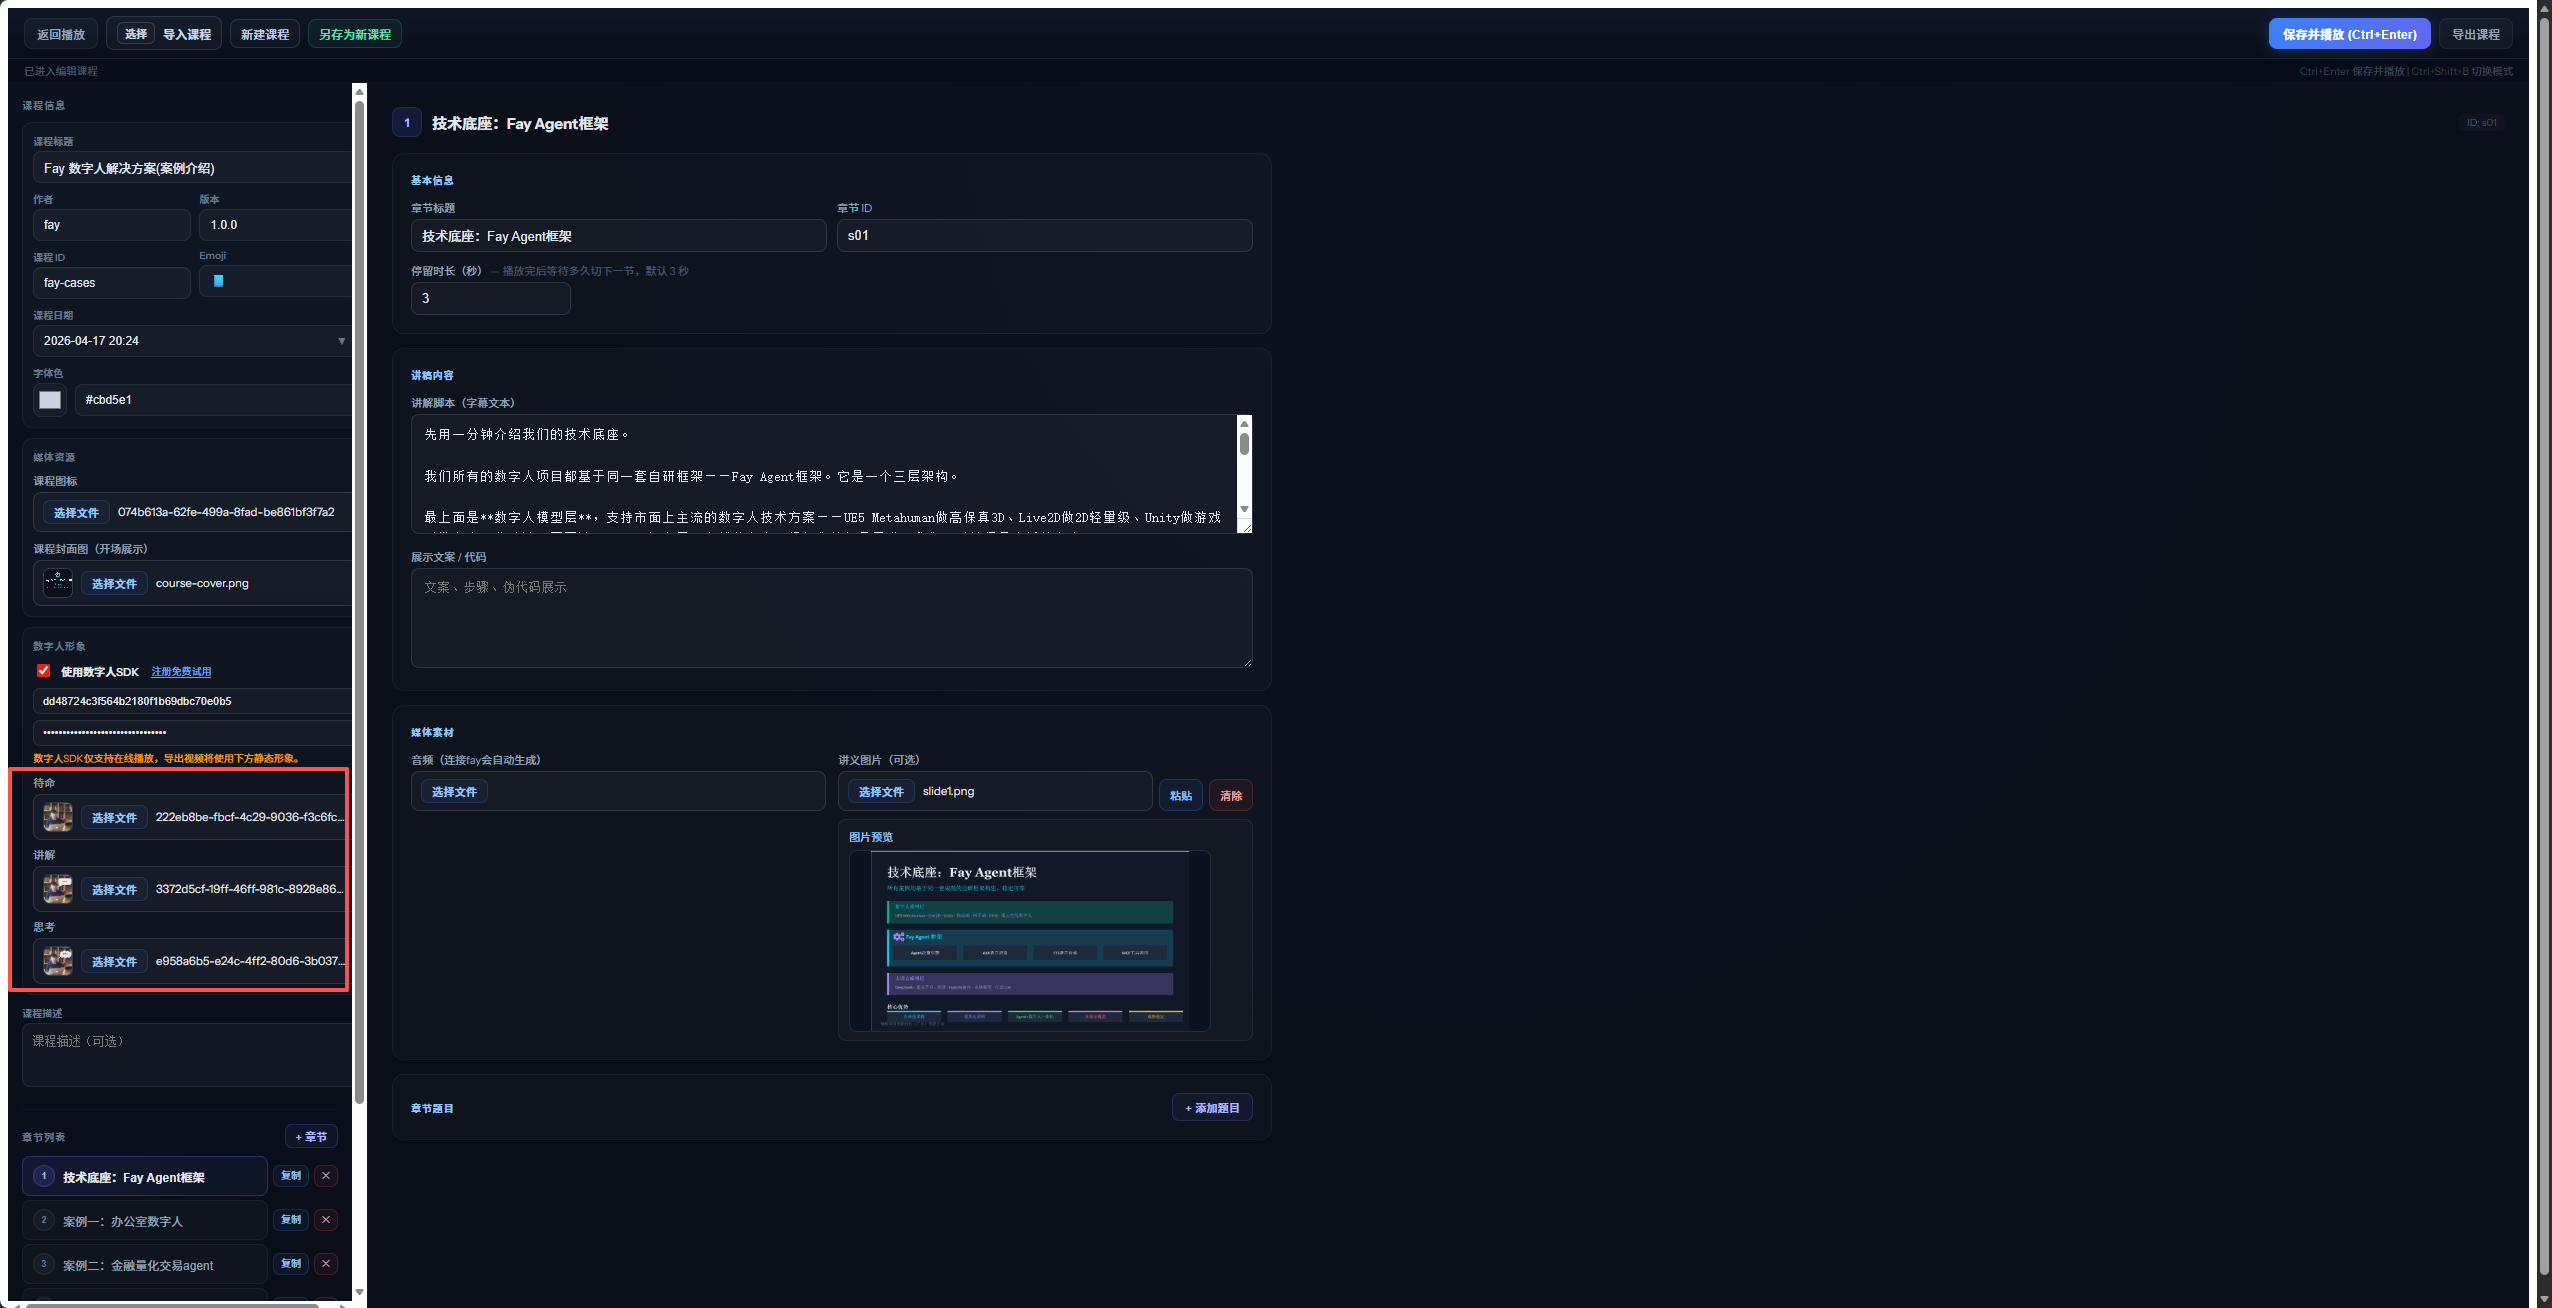Click the 讲解 avatar thumbnail icon
The height and width of the screenshot is (1308, 2552).
coord(58,889)
